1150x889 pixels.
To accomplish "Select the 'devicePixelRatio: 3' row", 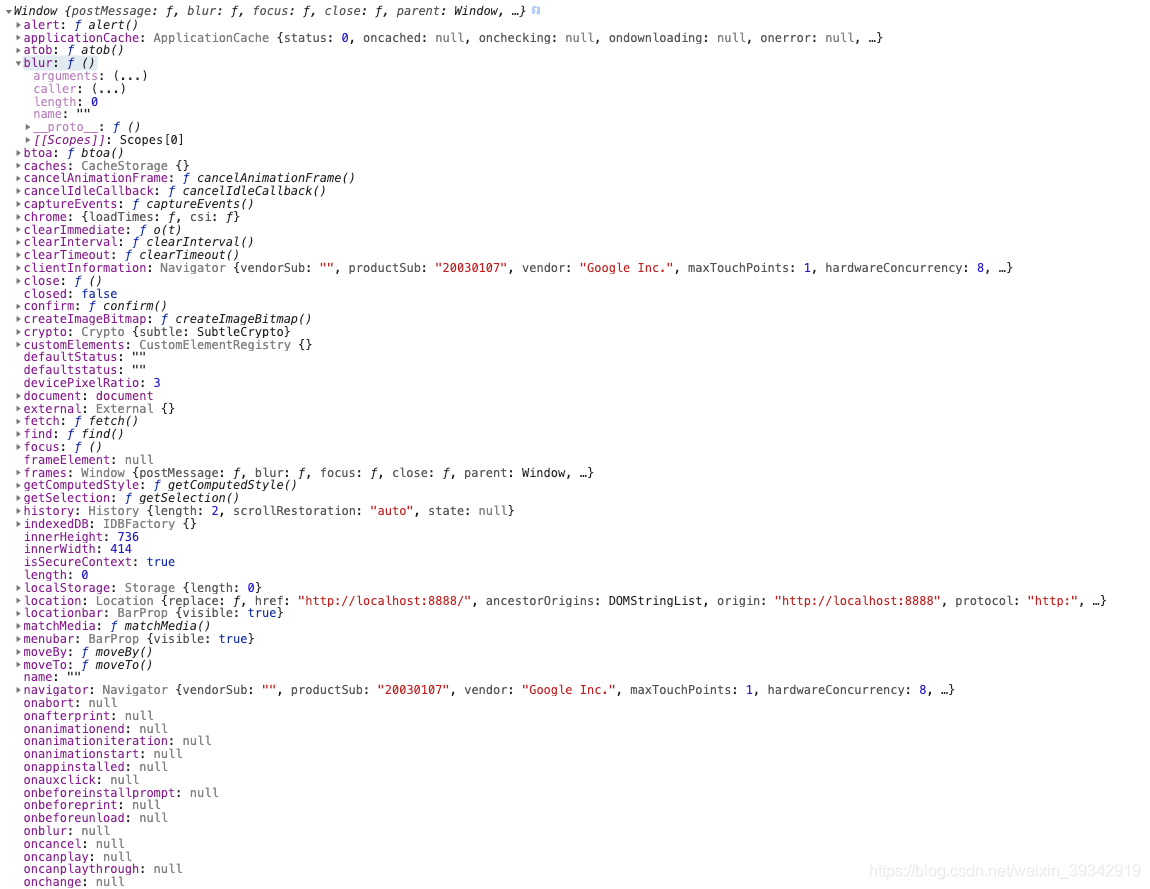I will (92, 383).
